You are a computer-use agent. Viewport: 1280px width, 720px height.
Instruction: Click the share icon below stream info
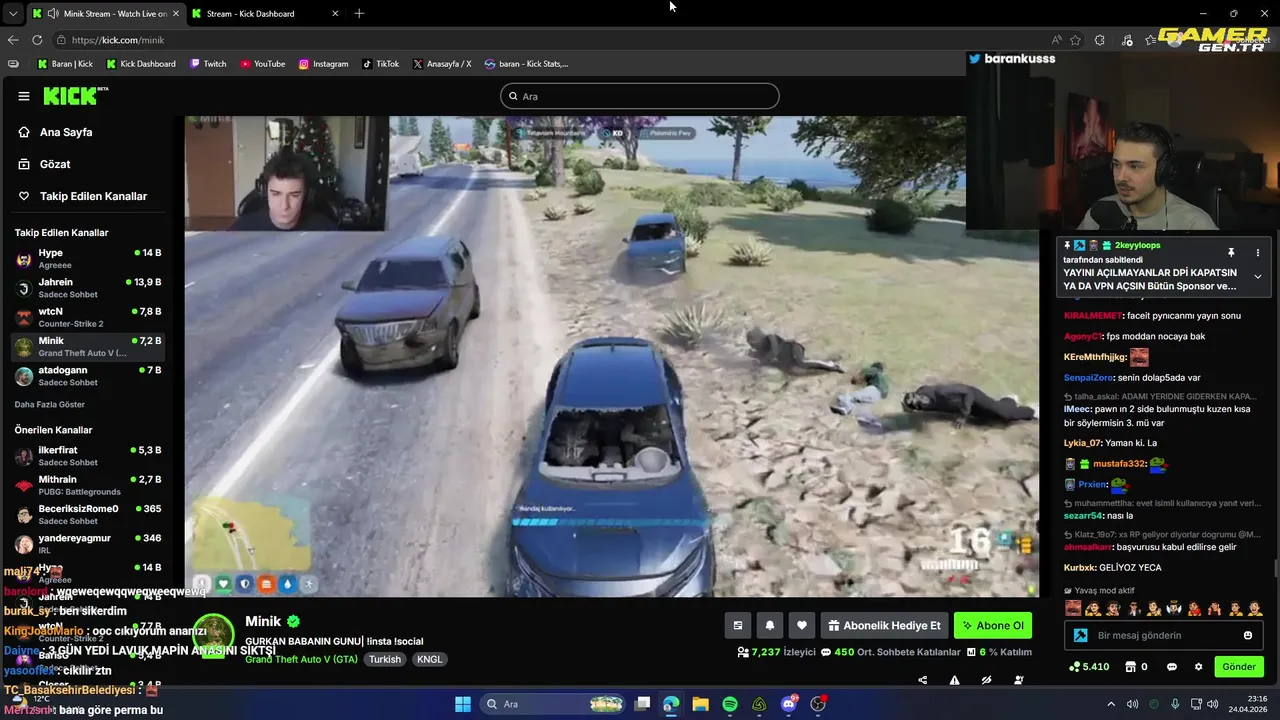pos(922,680)
